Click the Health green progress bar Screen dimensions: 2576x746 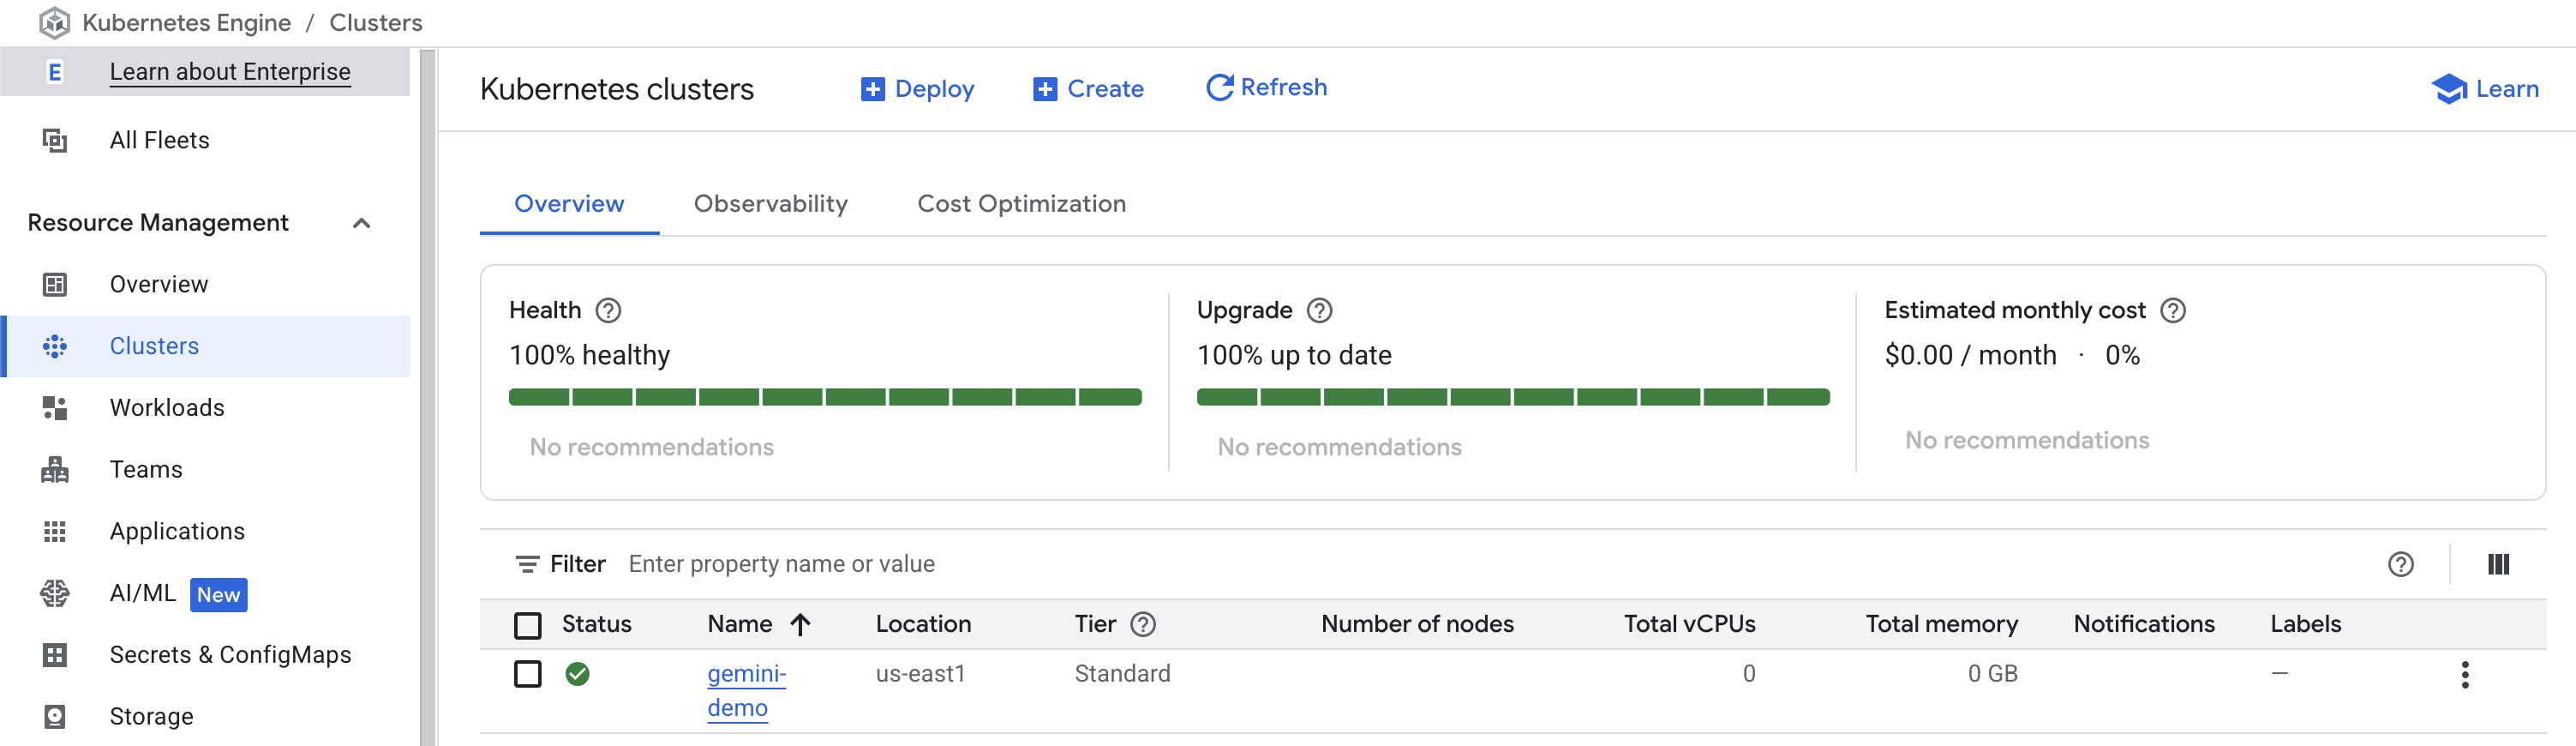tap(825, 397)
